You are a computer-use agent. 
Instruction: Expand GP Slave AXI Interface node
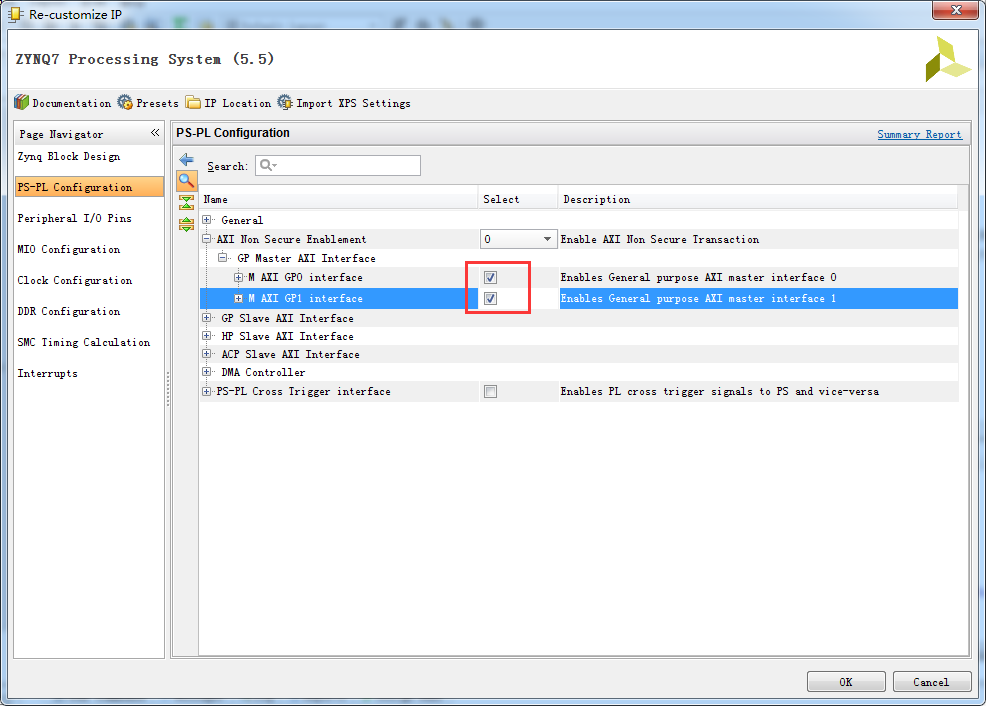(x=207, y=318)
